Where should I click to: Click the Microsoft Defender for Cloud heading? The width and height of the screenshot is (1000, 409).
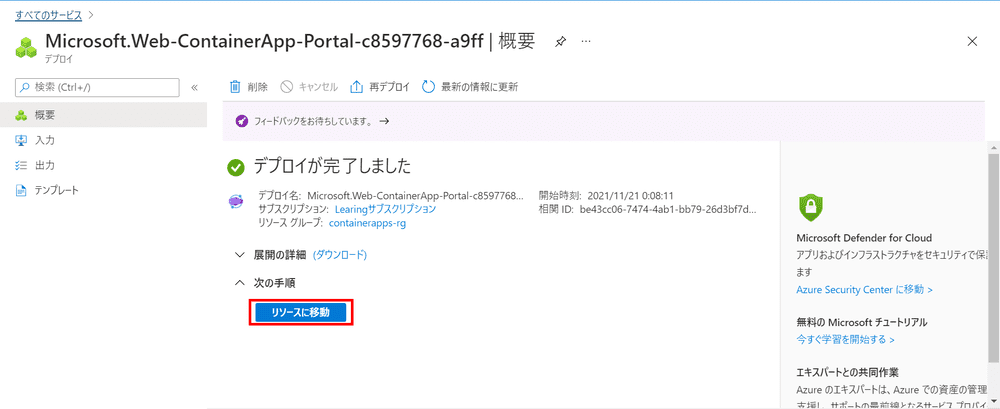pyautogui.click(x=864, y=238)
